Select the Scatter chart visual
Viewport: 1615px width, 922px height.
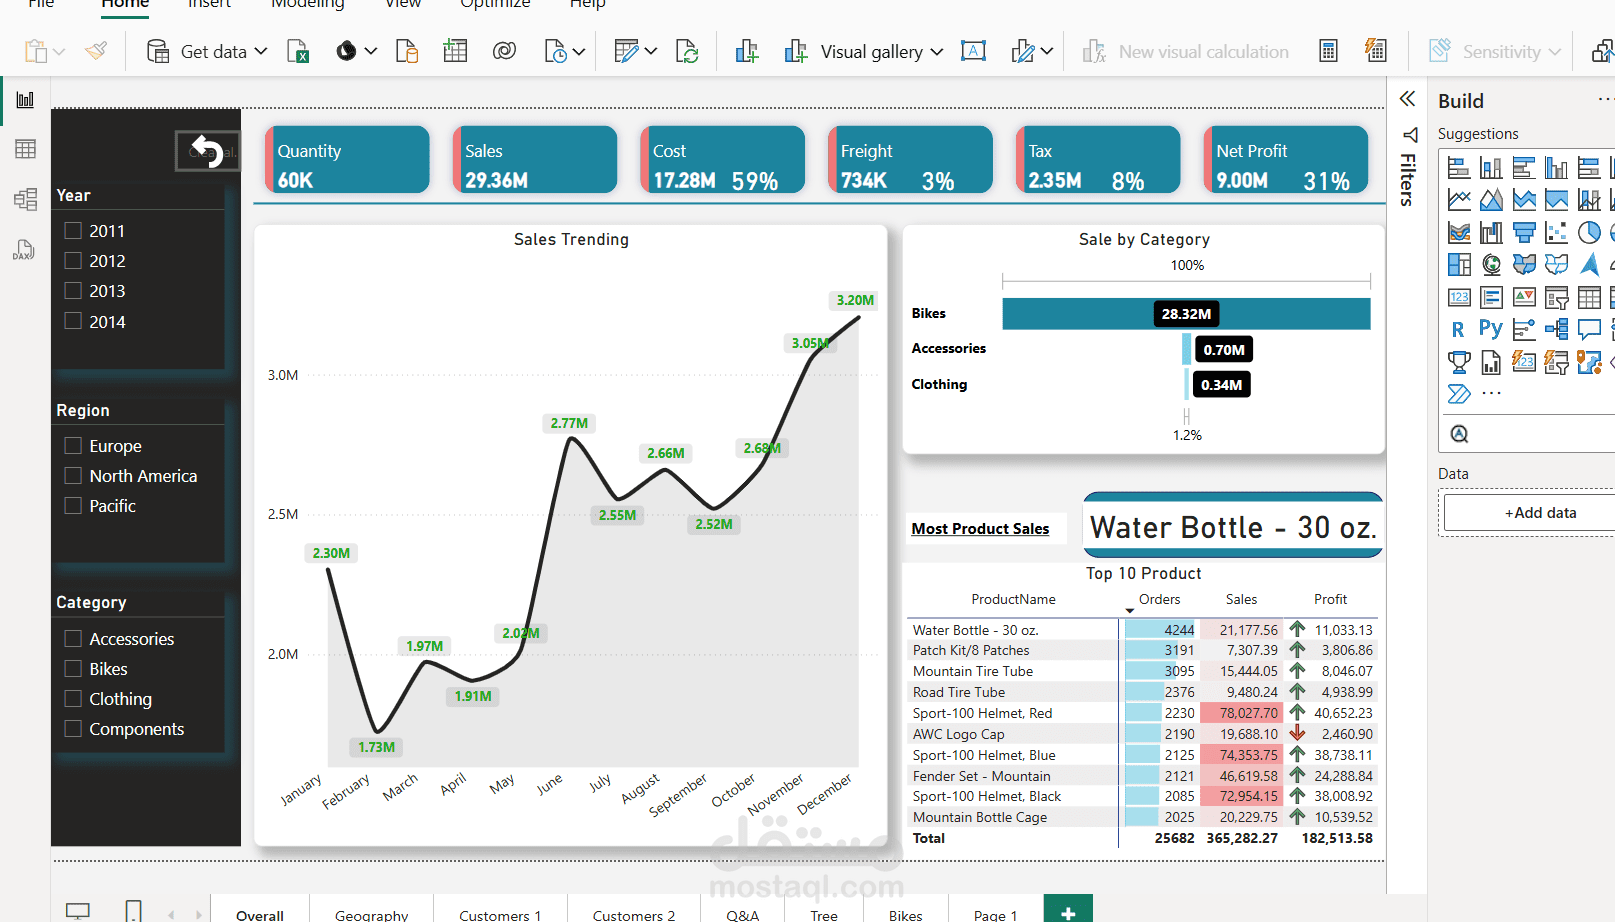pyautogui.click(x=1556, y=233)
